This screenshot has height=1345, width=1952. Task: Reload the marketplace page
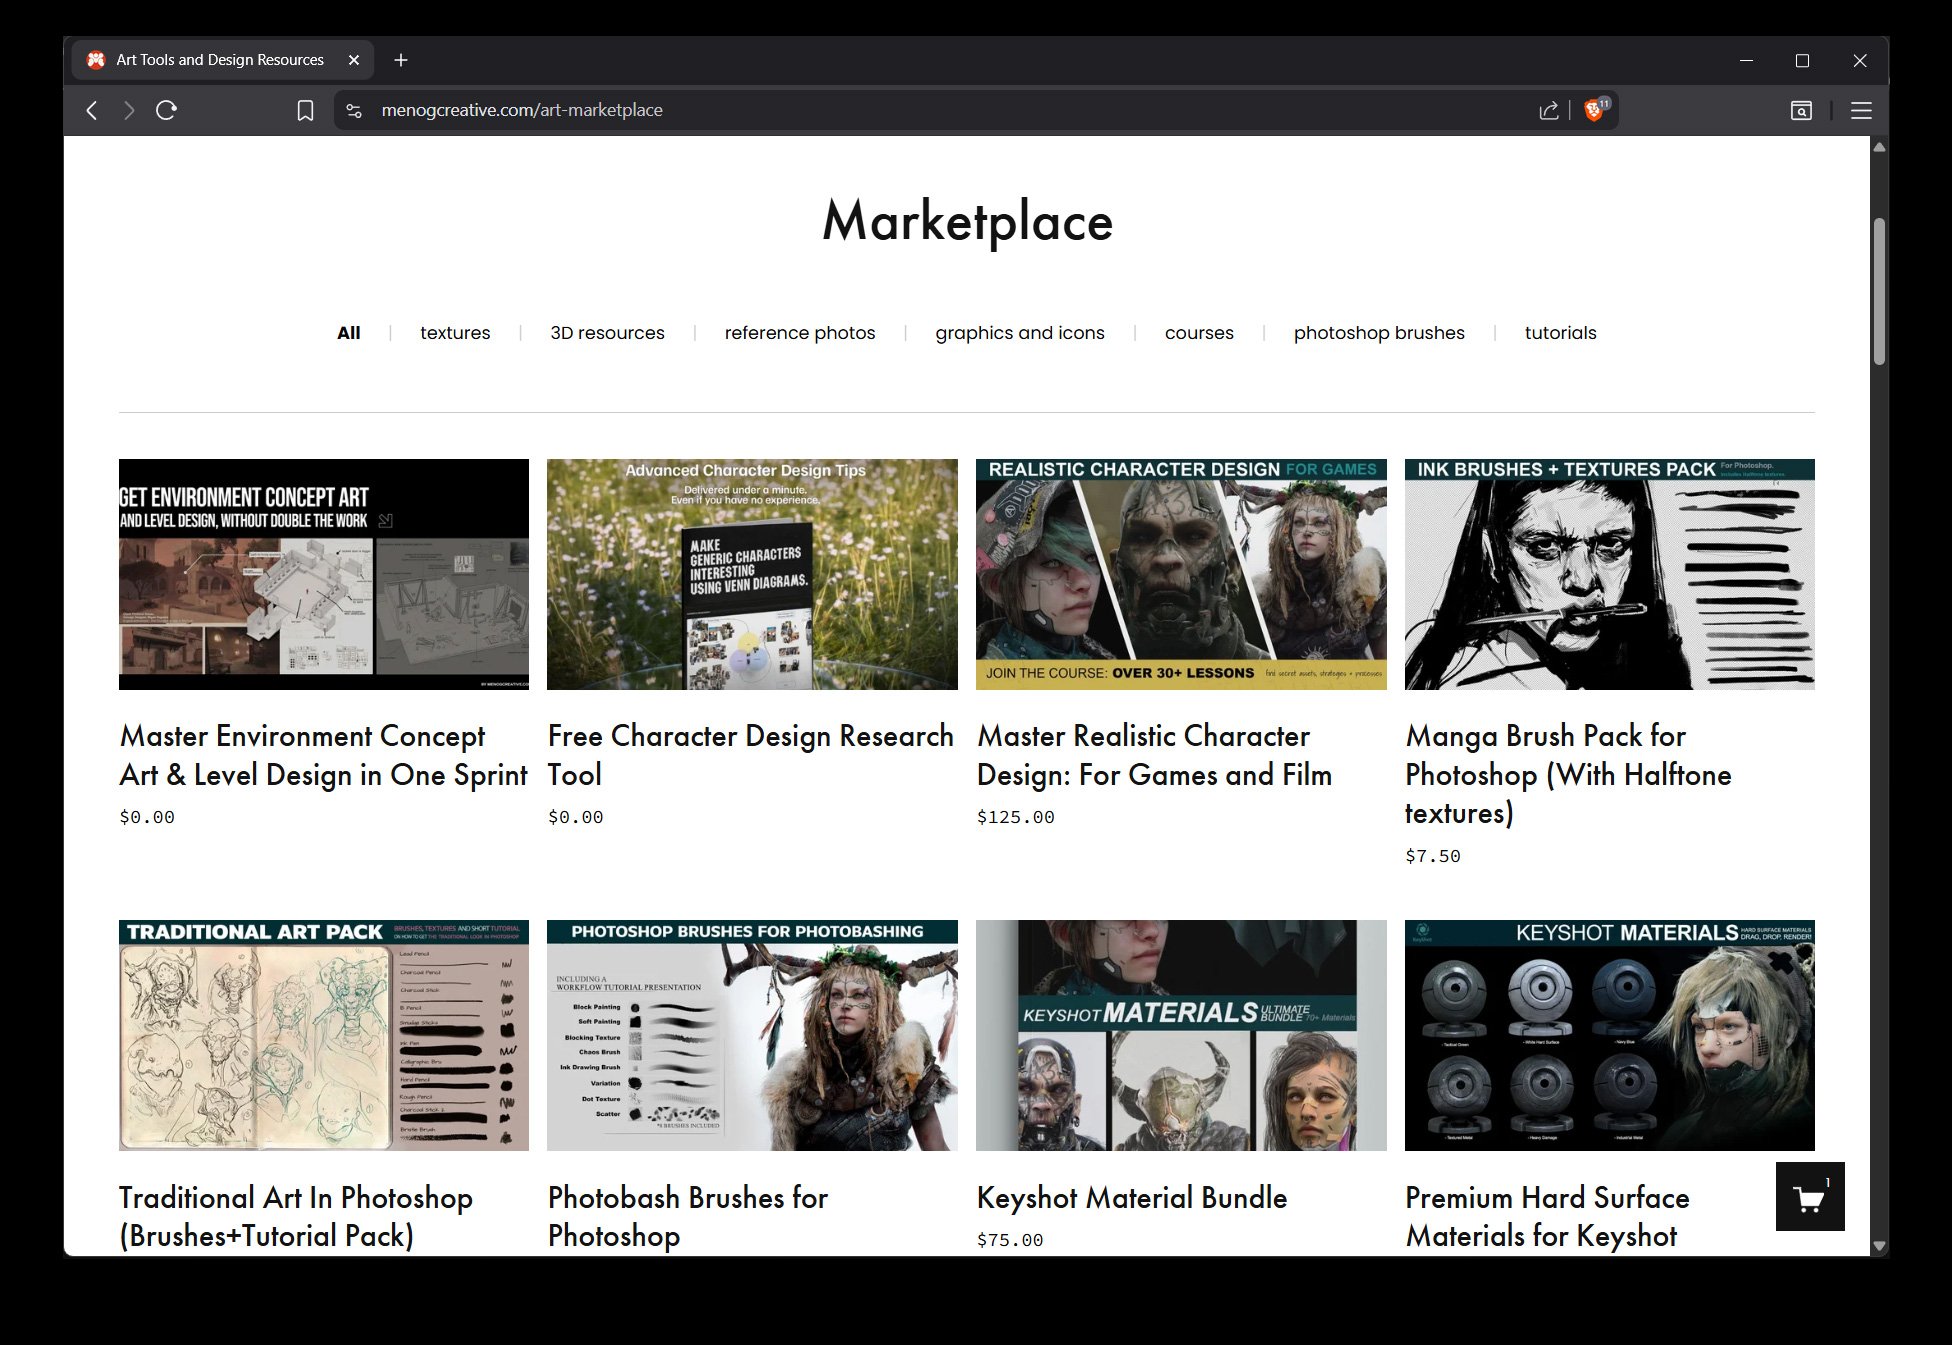(x=166, y=110)
